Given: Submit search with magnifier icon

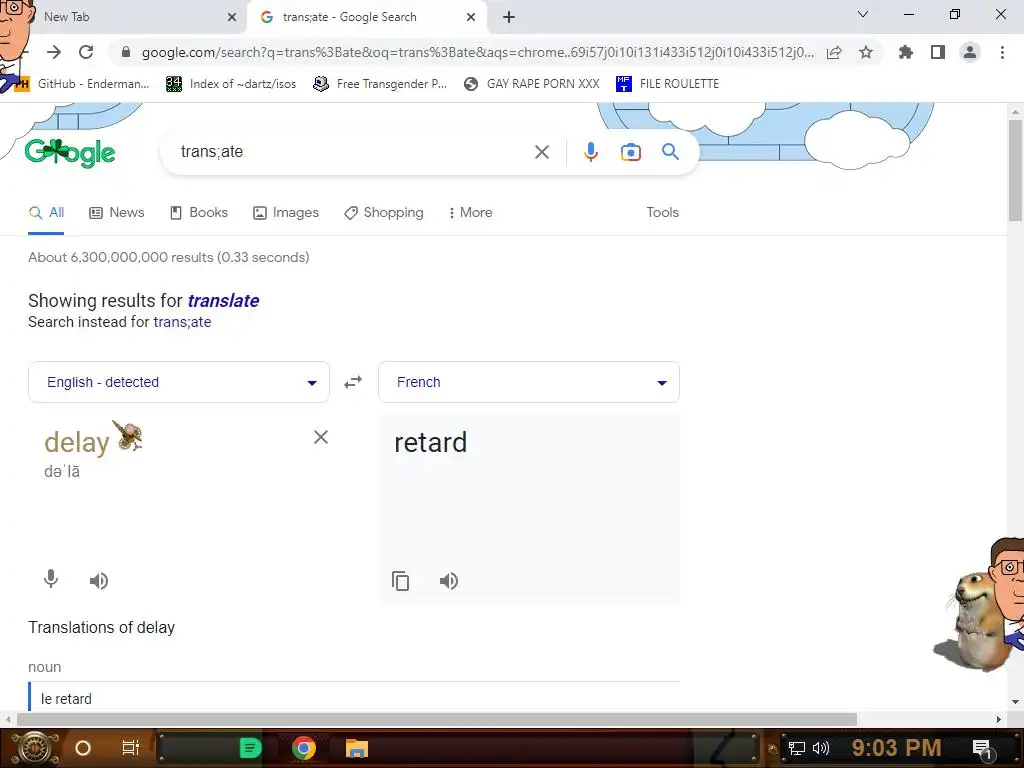Looking at the screenshot, I should coord(670,152).
